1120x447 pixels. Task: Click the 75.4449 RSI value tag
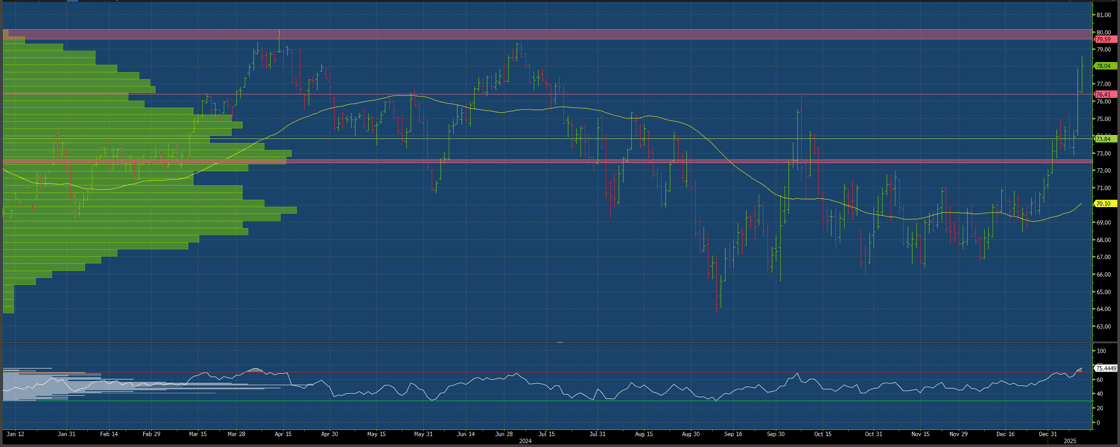pos(1104,368)
